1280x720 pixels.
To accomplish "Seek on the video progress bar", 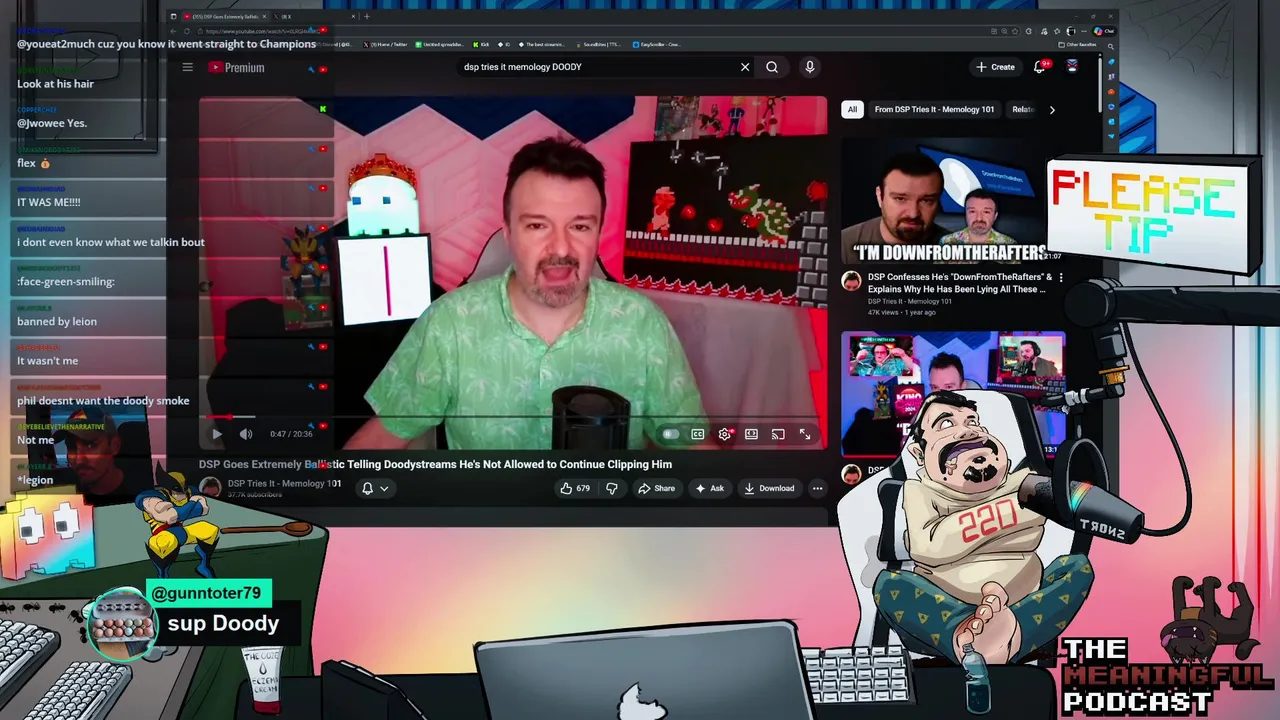I will 512,417.
